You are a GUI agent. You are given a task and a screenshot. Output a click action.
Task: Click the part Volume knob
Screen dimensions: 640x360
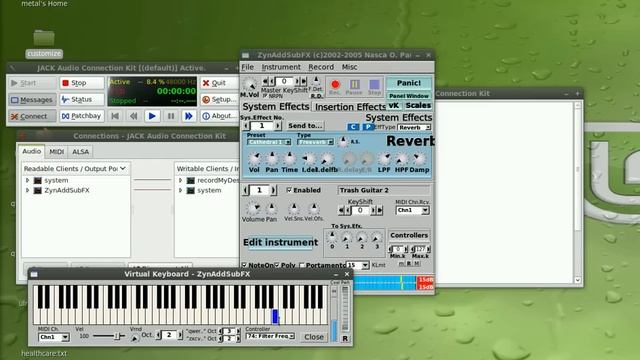pos(253,209)
